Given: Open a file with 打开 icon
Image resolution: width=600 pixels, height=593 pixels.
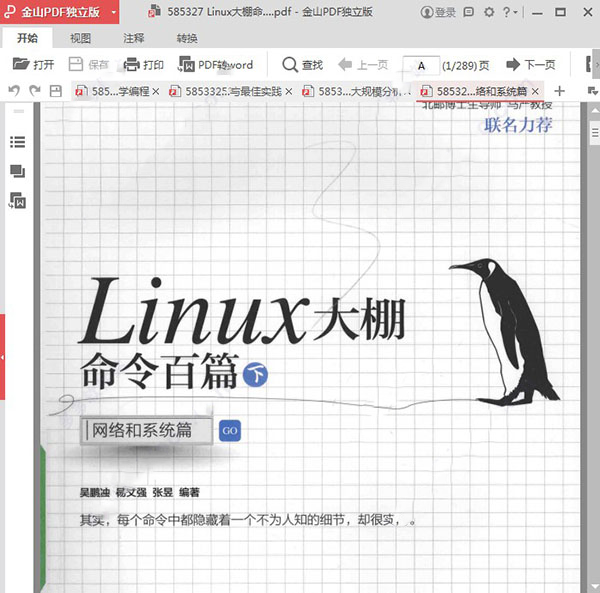Looking at the screenshot, I should pos(33,65).
